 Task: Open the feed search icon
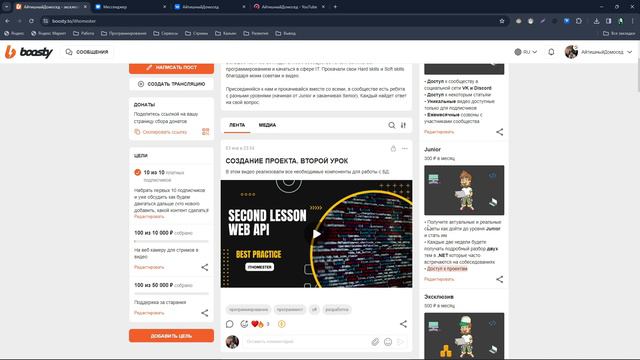coord(391,125)
